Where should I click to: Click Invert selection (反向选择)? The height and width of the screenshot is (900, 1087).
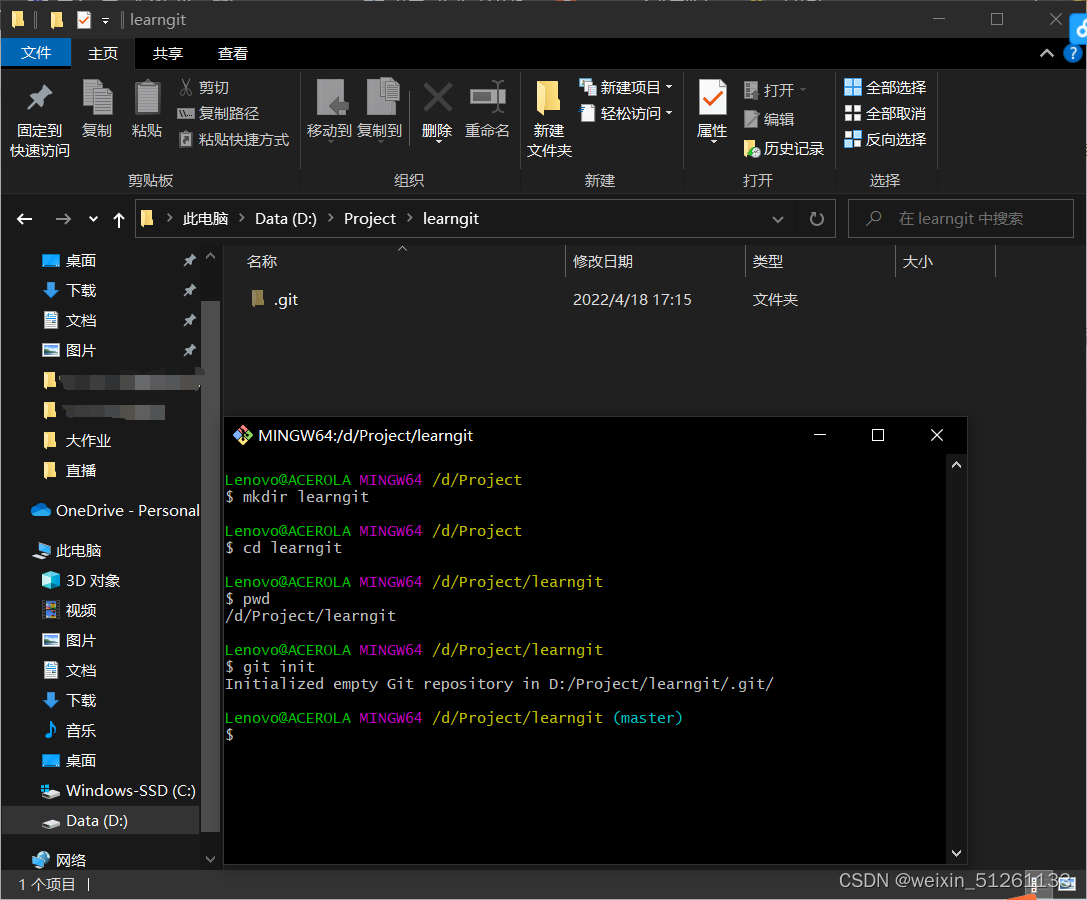885,139
